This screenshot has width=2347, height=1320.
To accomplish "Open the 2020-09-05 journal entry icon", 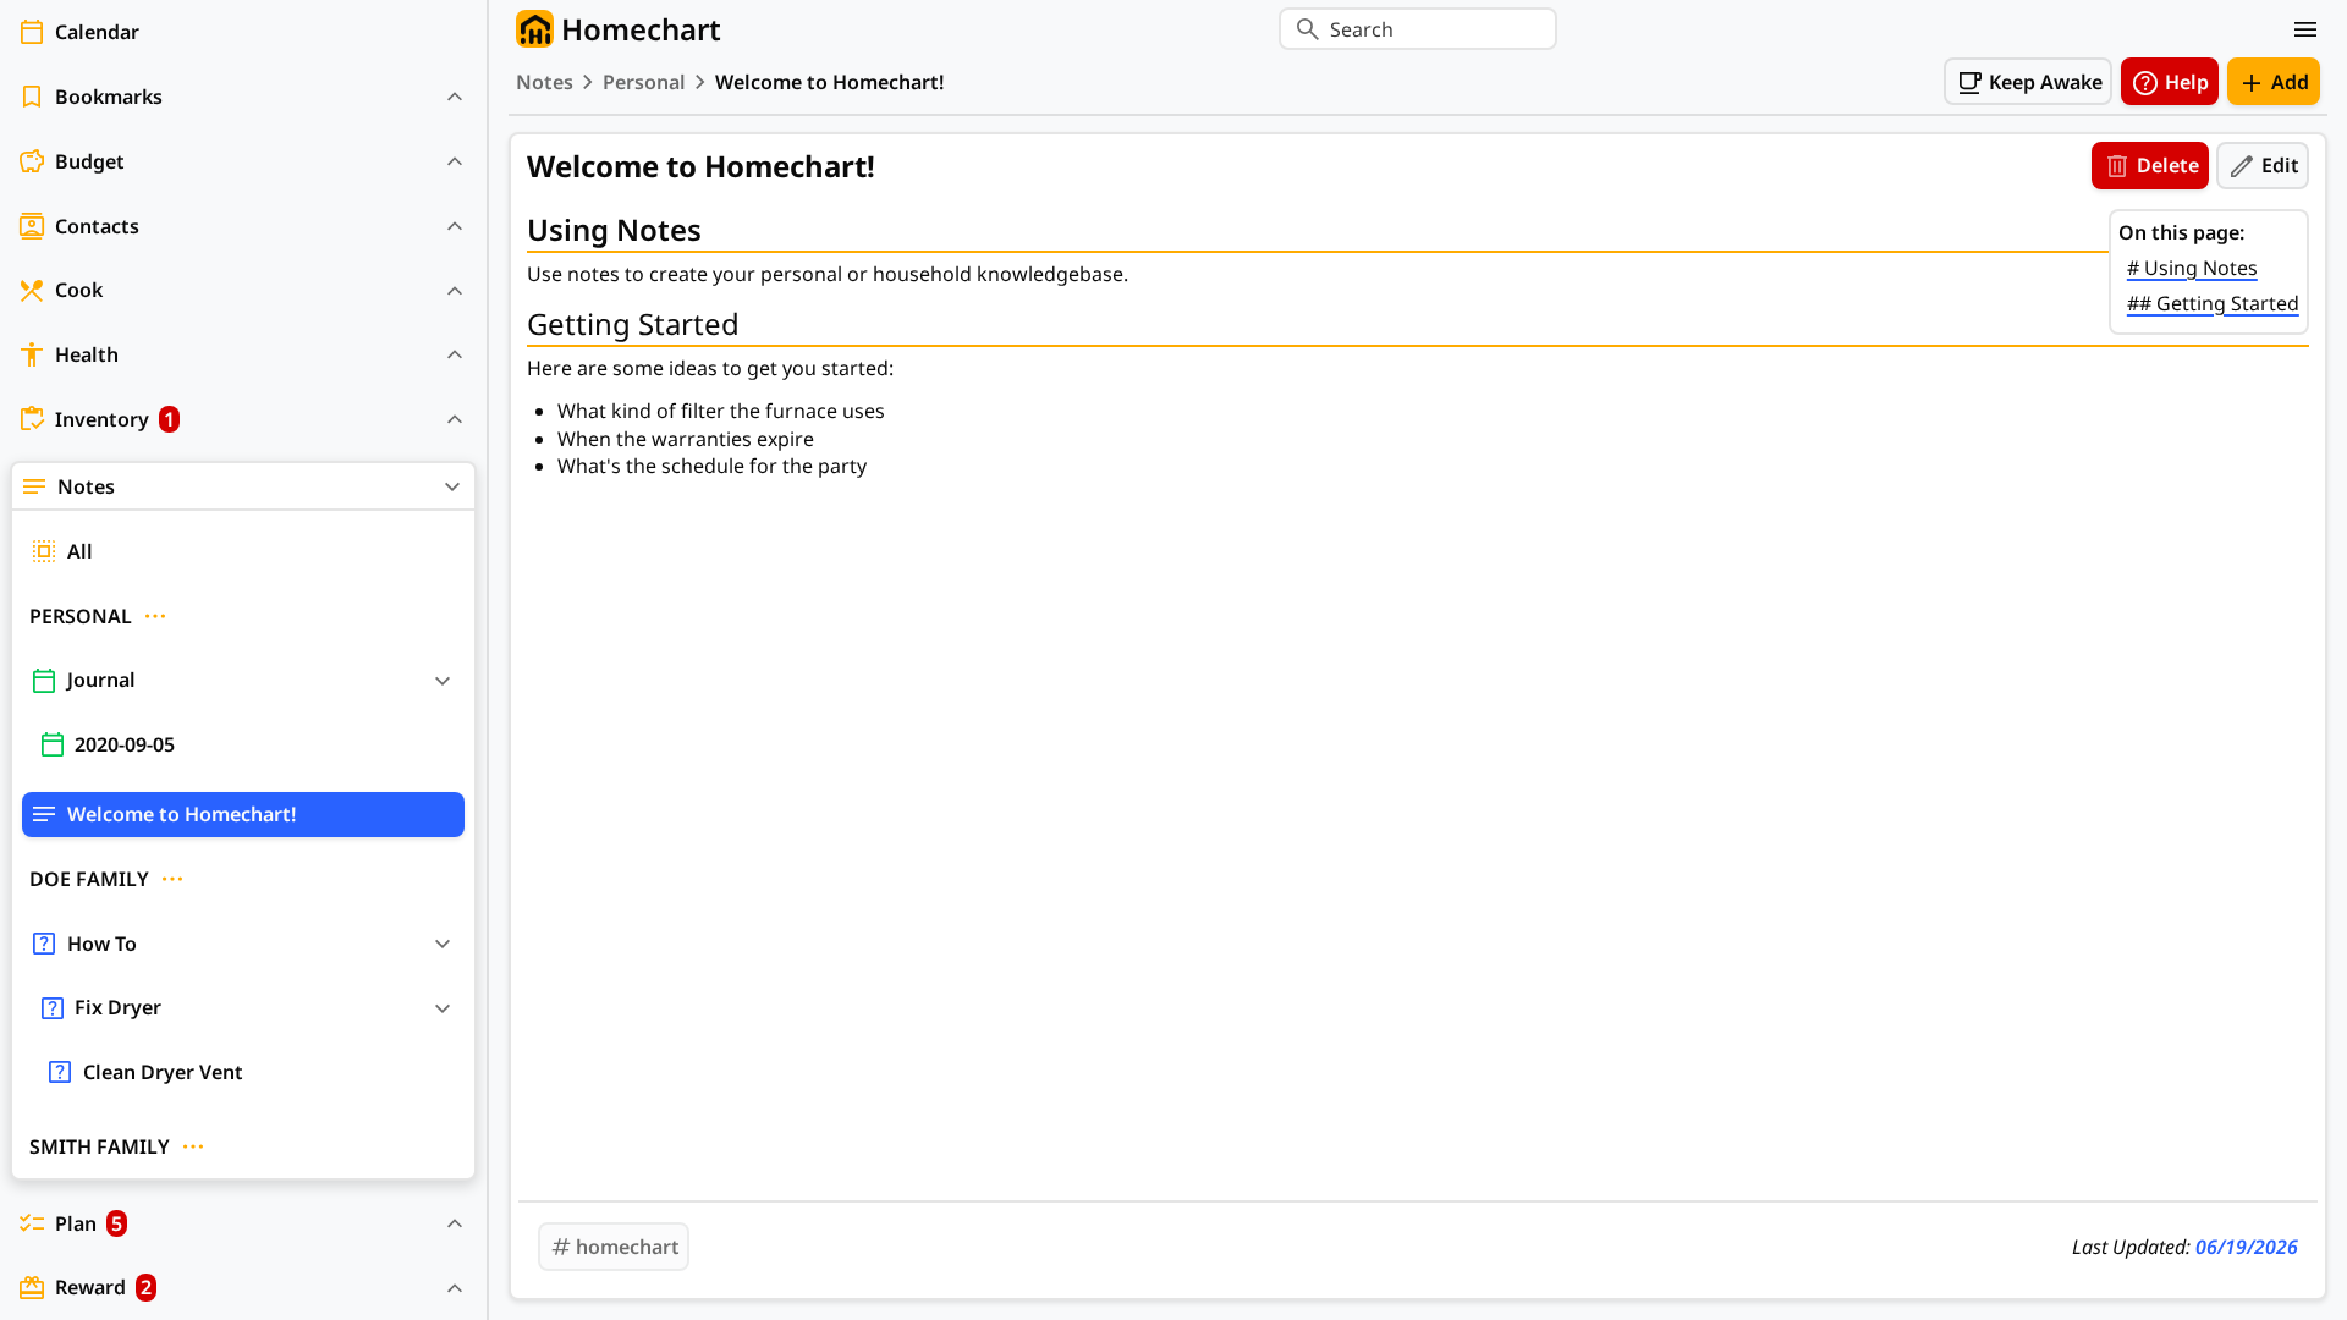I will click(53, 745).
